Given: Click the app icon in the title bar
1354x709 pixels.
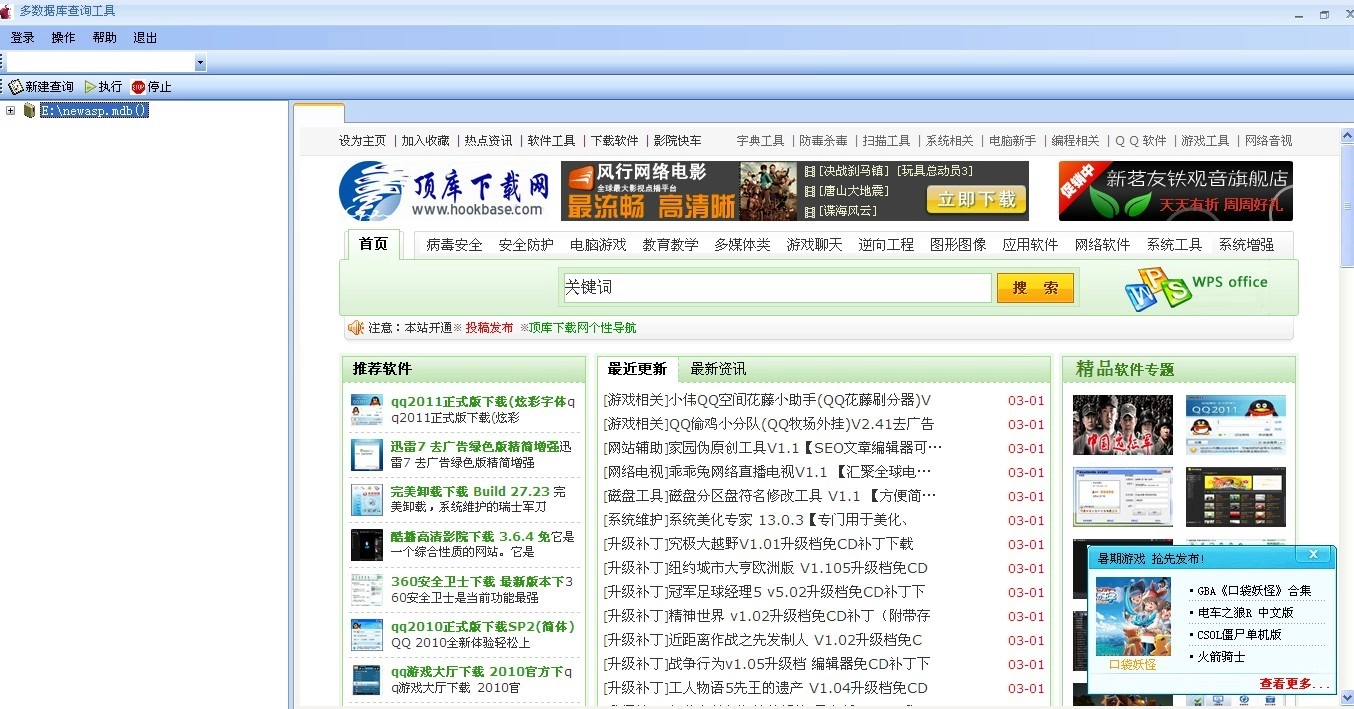Looking at the screenshot, I should pyautogui.click(x=6, y=11).
